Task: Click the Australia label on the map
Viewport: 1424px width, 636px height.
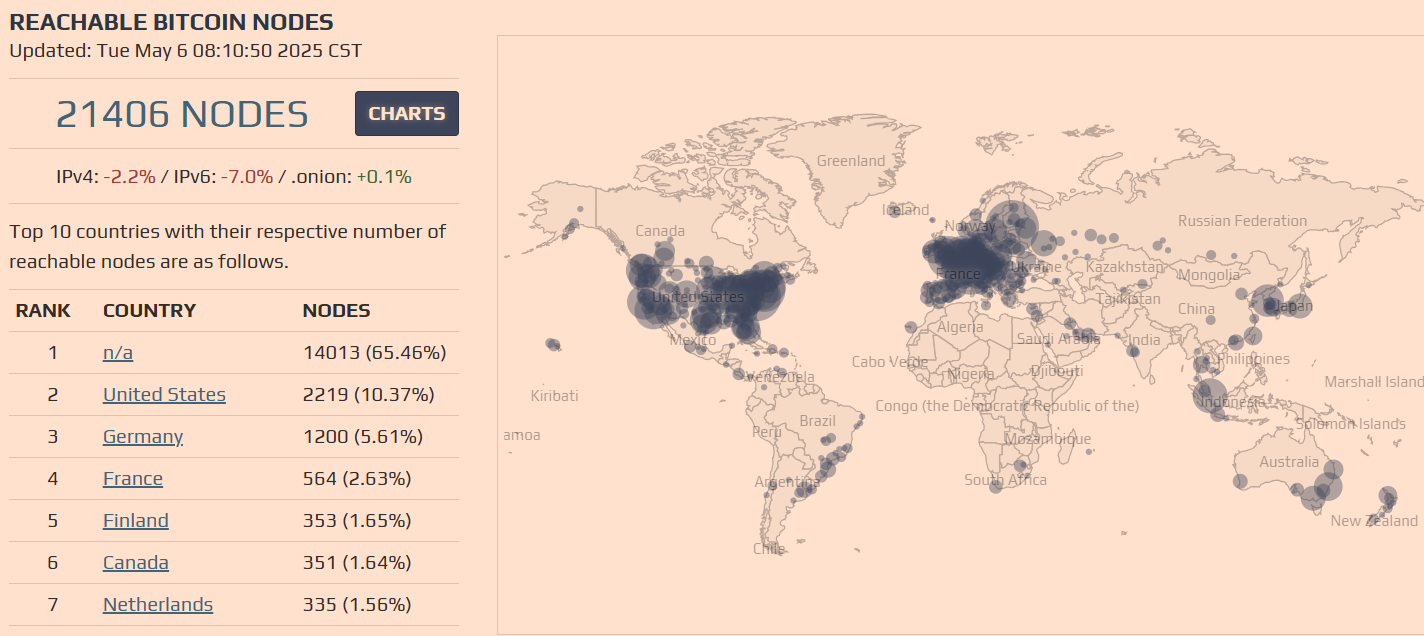Action: tap(1289, 462)
